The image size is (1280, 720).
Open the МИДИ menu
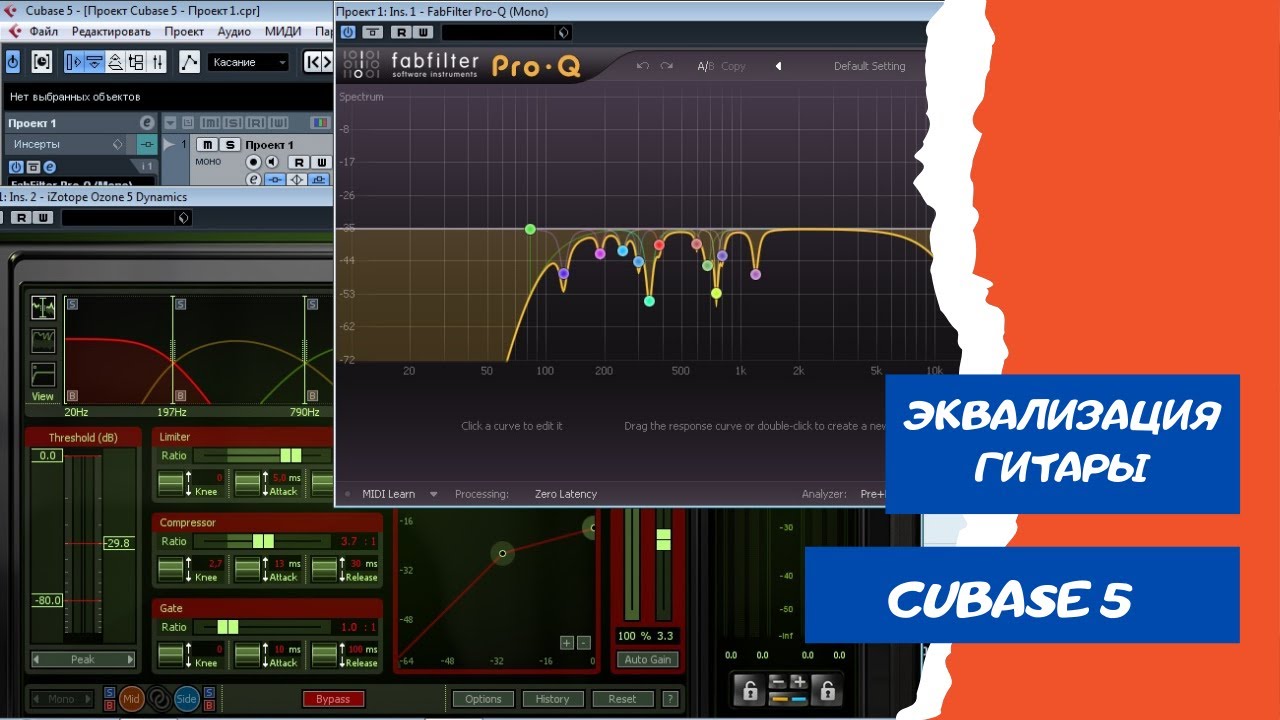[x=283, y=31]
